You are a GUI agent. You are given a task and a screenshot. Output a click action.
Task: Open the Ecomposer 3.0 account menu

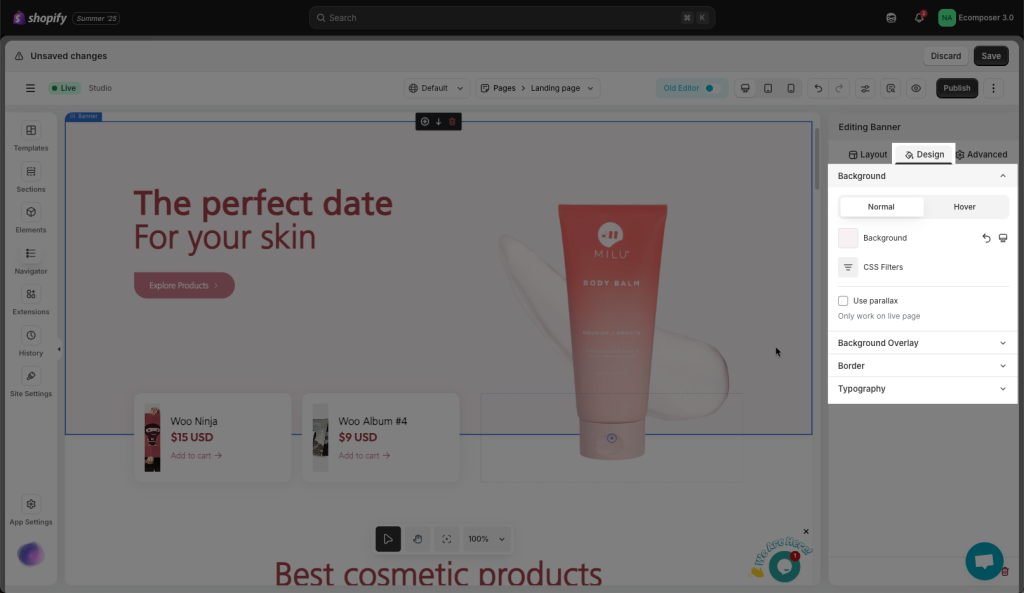tap(976, 18)
